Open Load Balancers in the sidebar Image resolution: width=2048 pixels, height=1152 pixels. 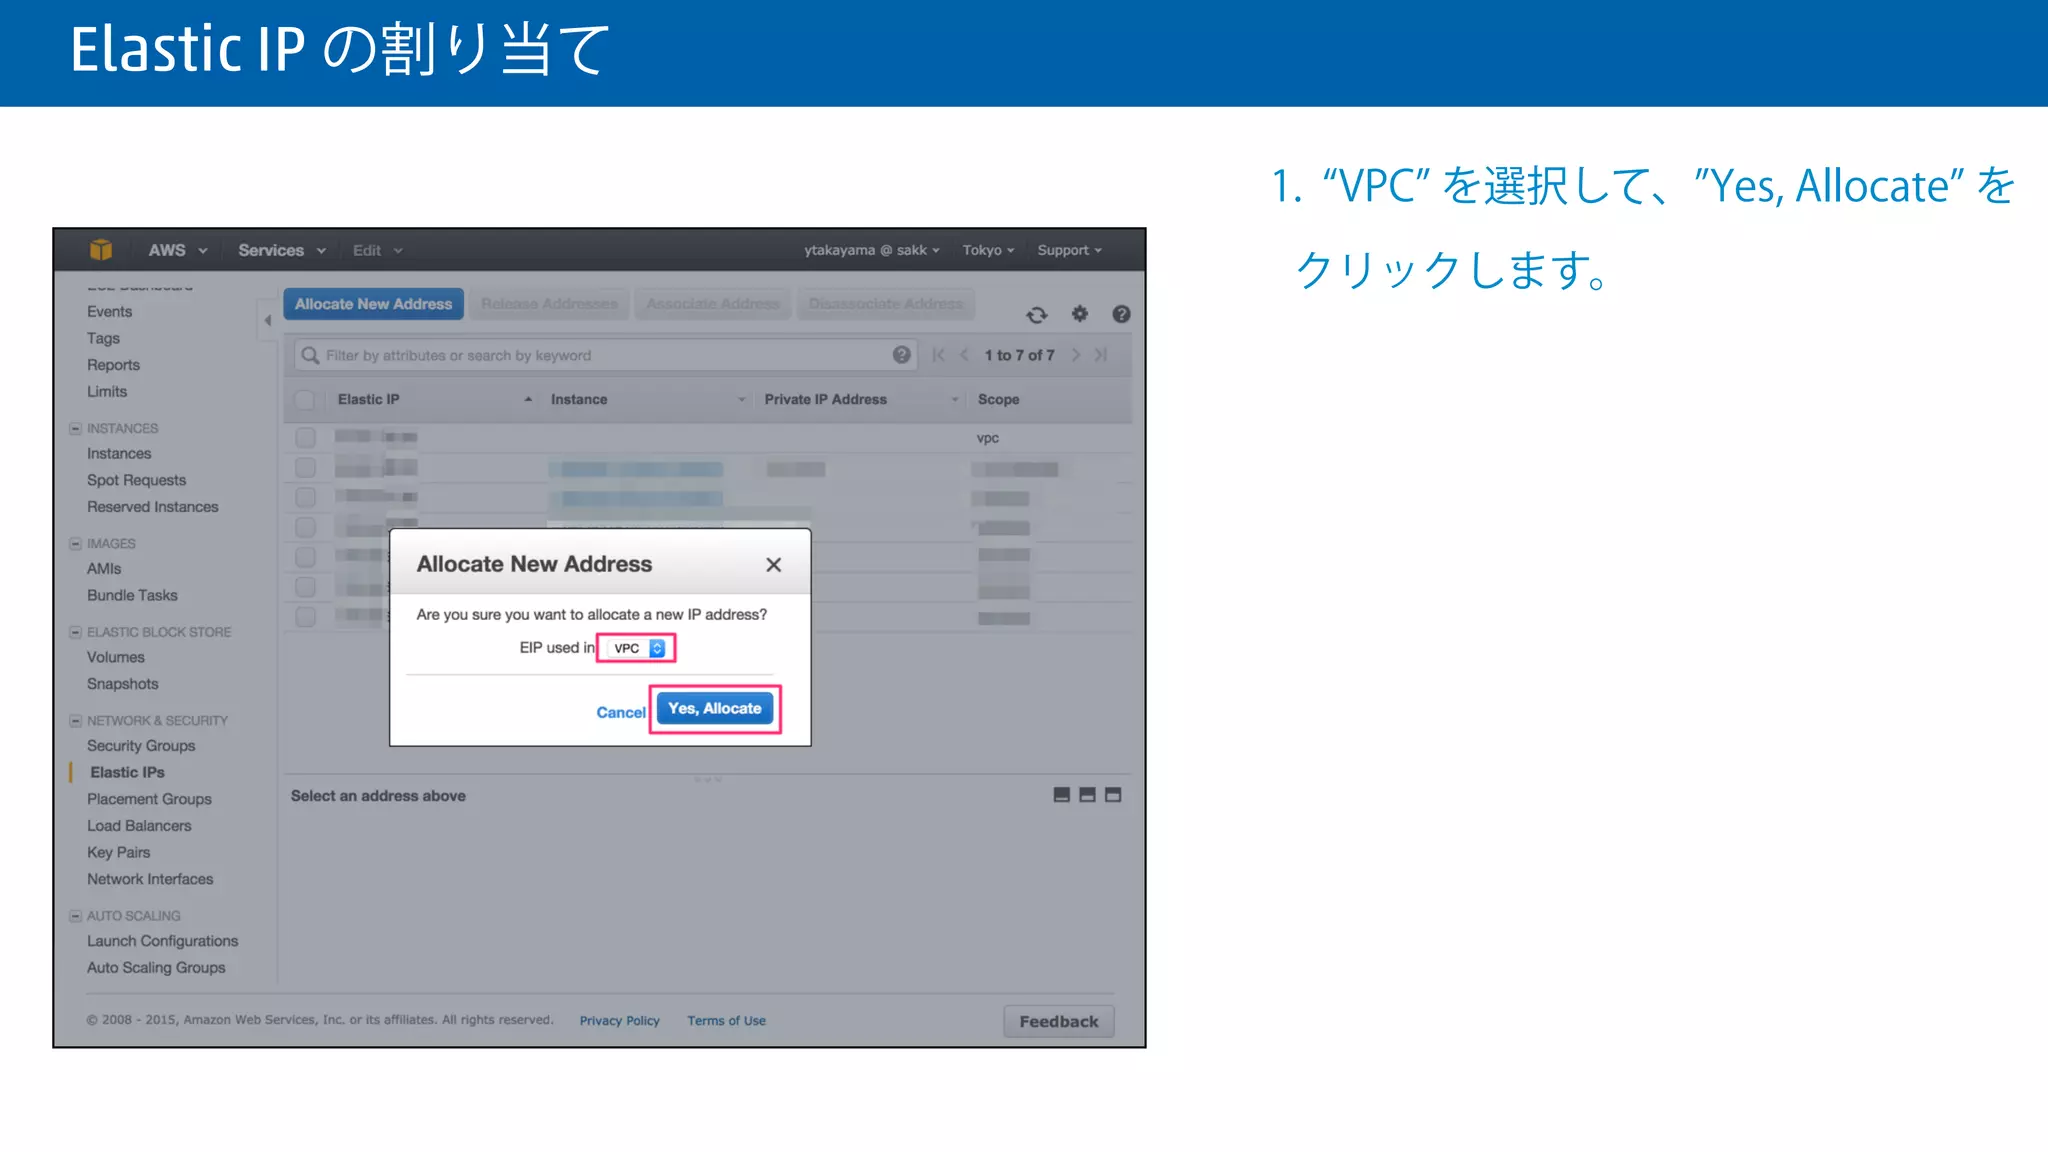[x=139, y=826]
